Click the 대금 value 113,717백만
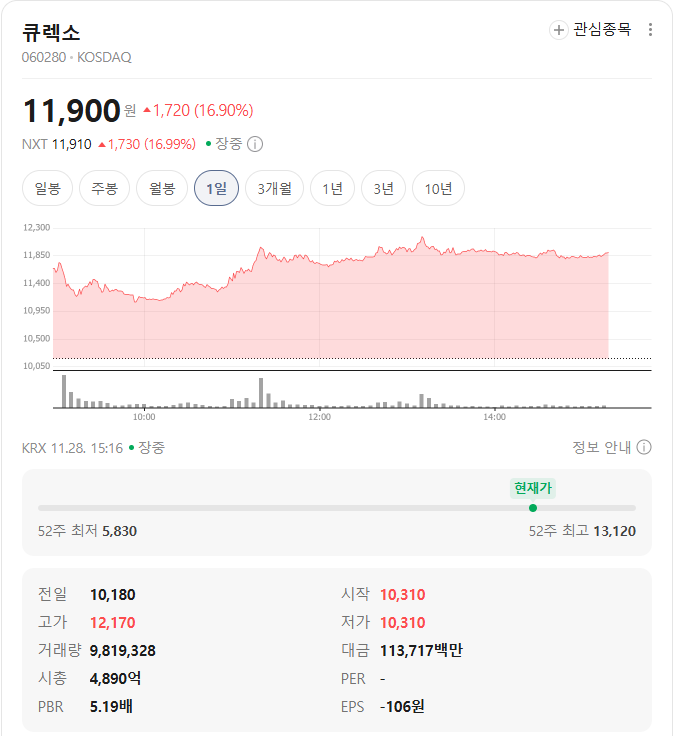 421,651
